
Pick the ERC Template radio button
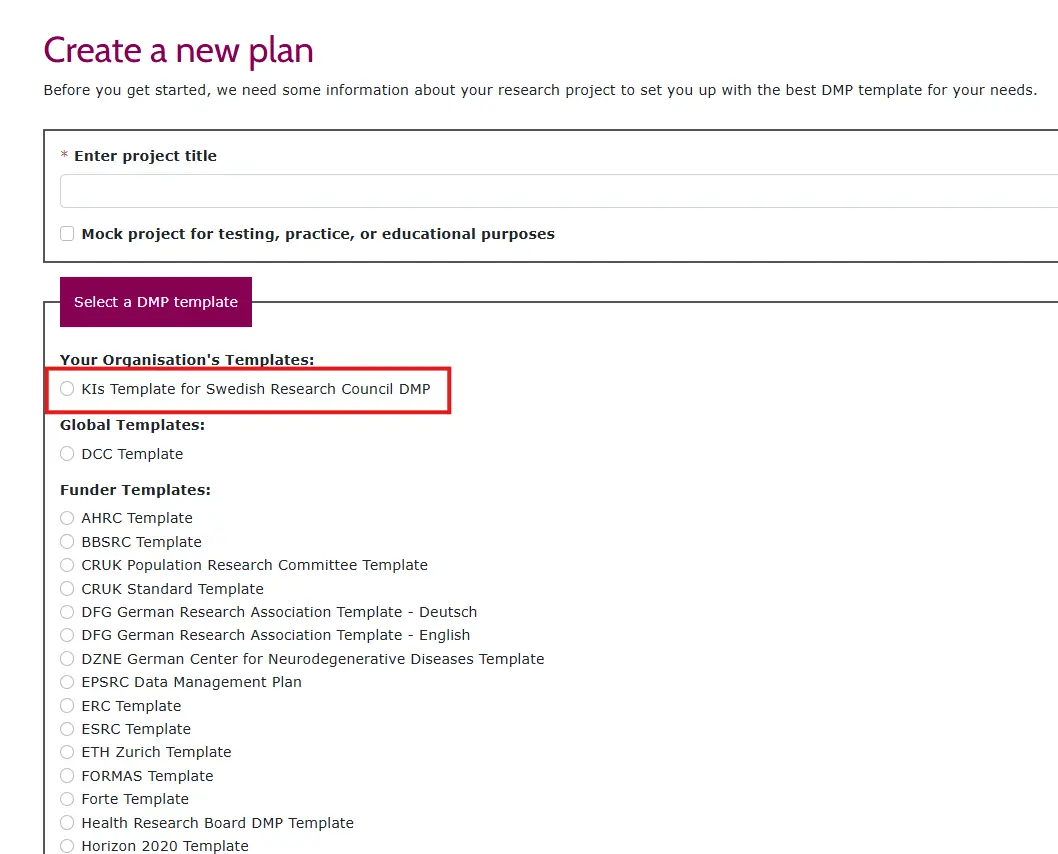pyautogui.click(x=67, y=706)
